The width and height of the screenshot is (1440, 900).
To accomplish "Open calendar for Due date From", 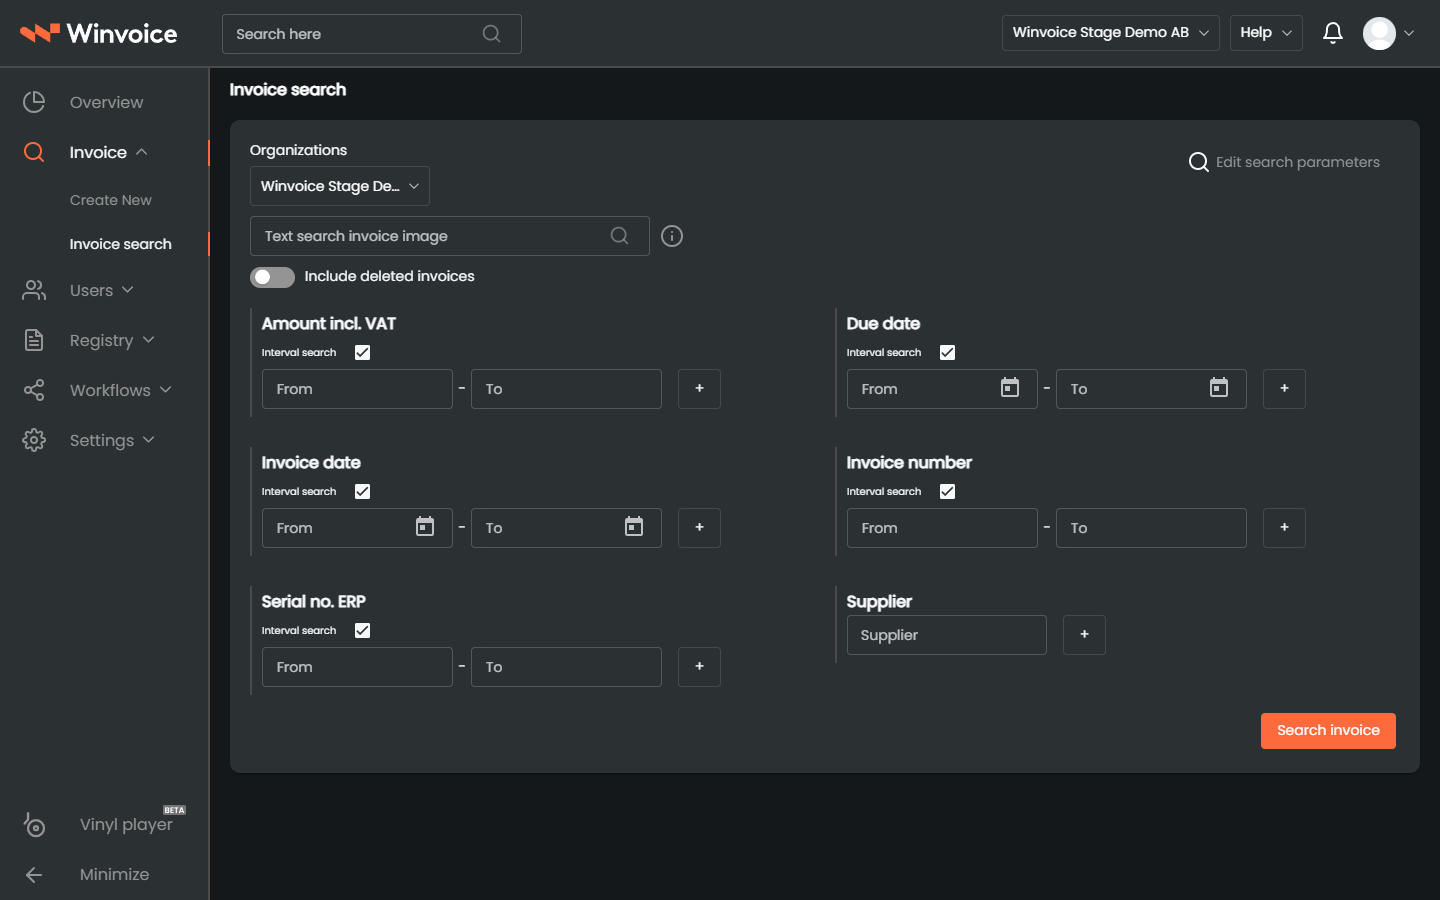I will pyautogui.click(x=1010, y=388).
